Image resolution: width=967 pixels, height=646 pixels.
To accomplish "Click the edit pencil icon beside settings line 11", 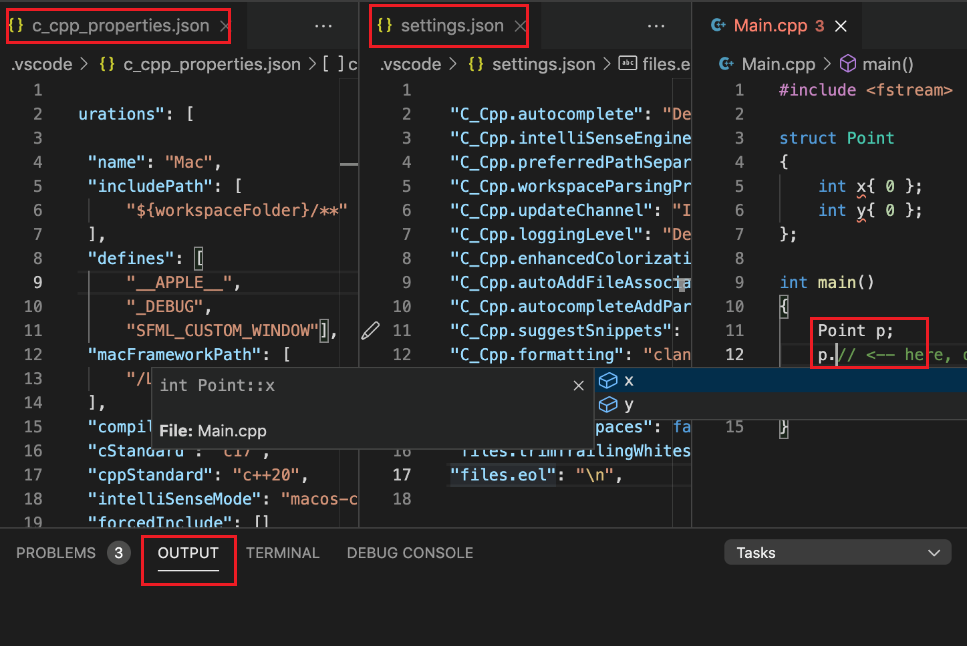I will 370,331.
